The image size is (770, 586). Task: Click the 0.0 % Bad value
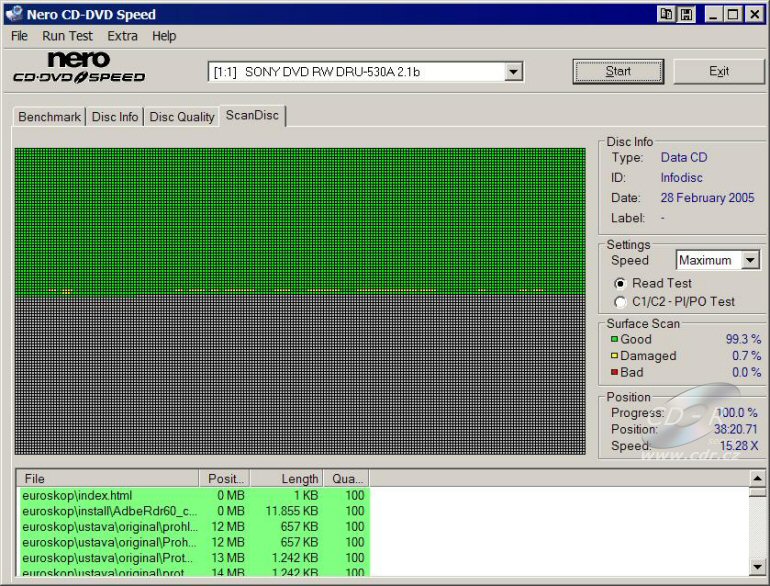746,372
